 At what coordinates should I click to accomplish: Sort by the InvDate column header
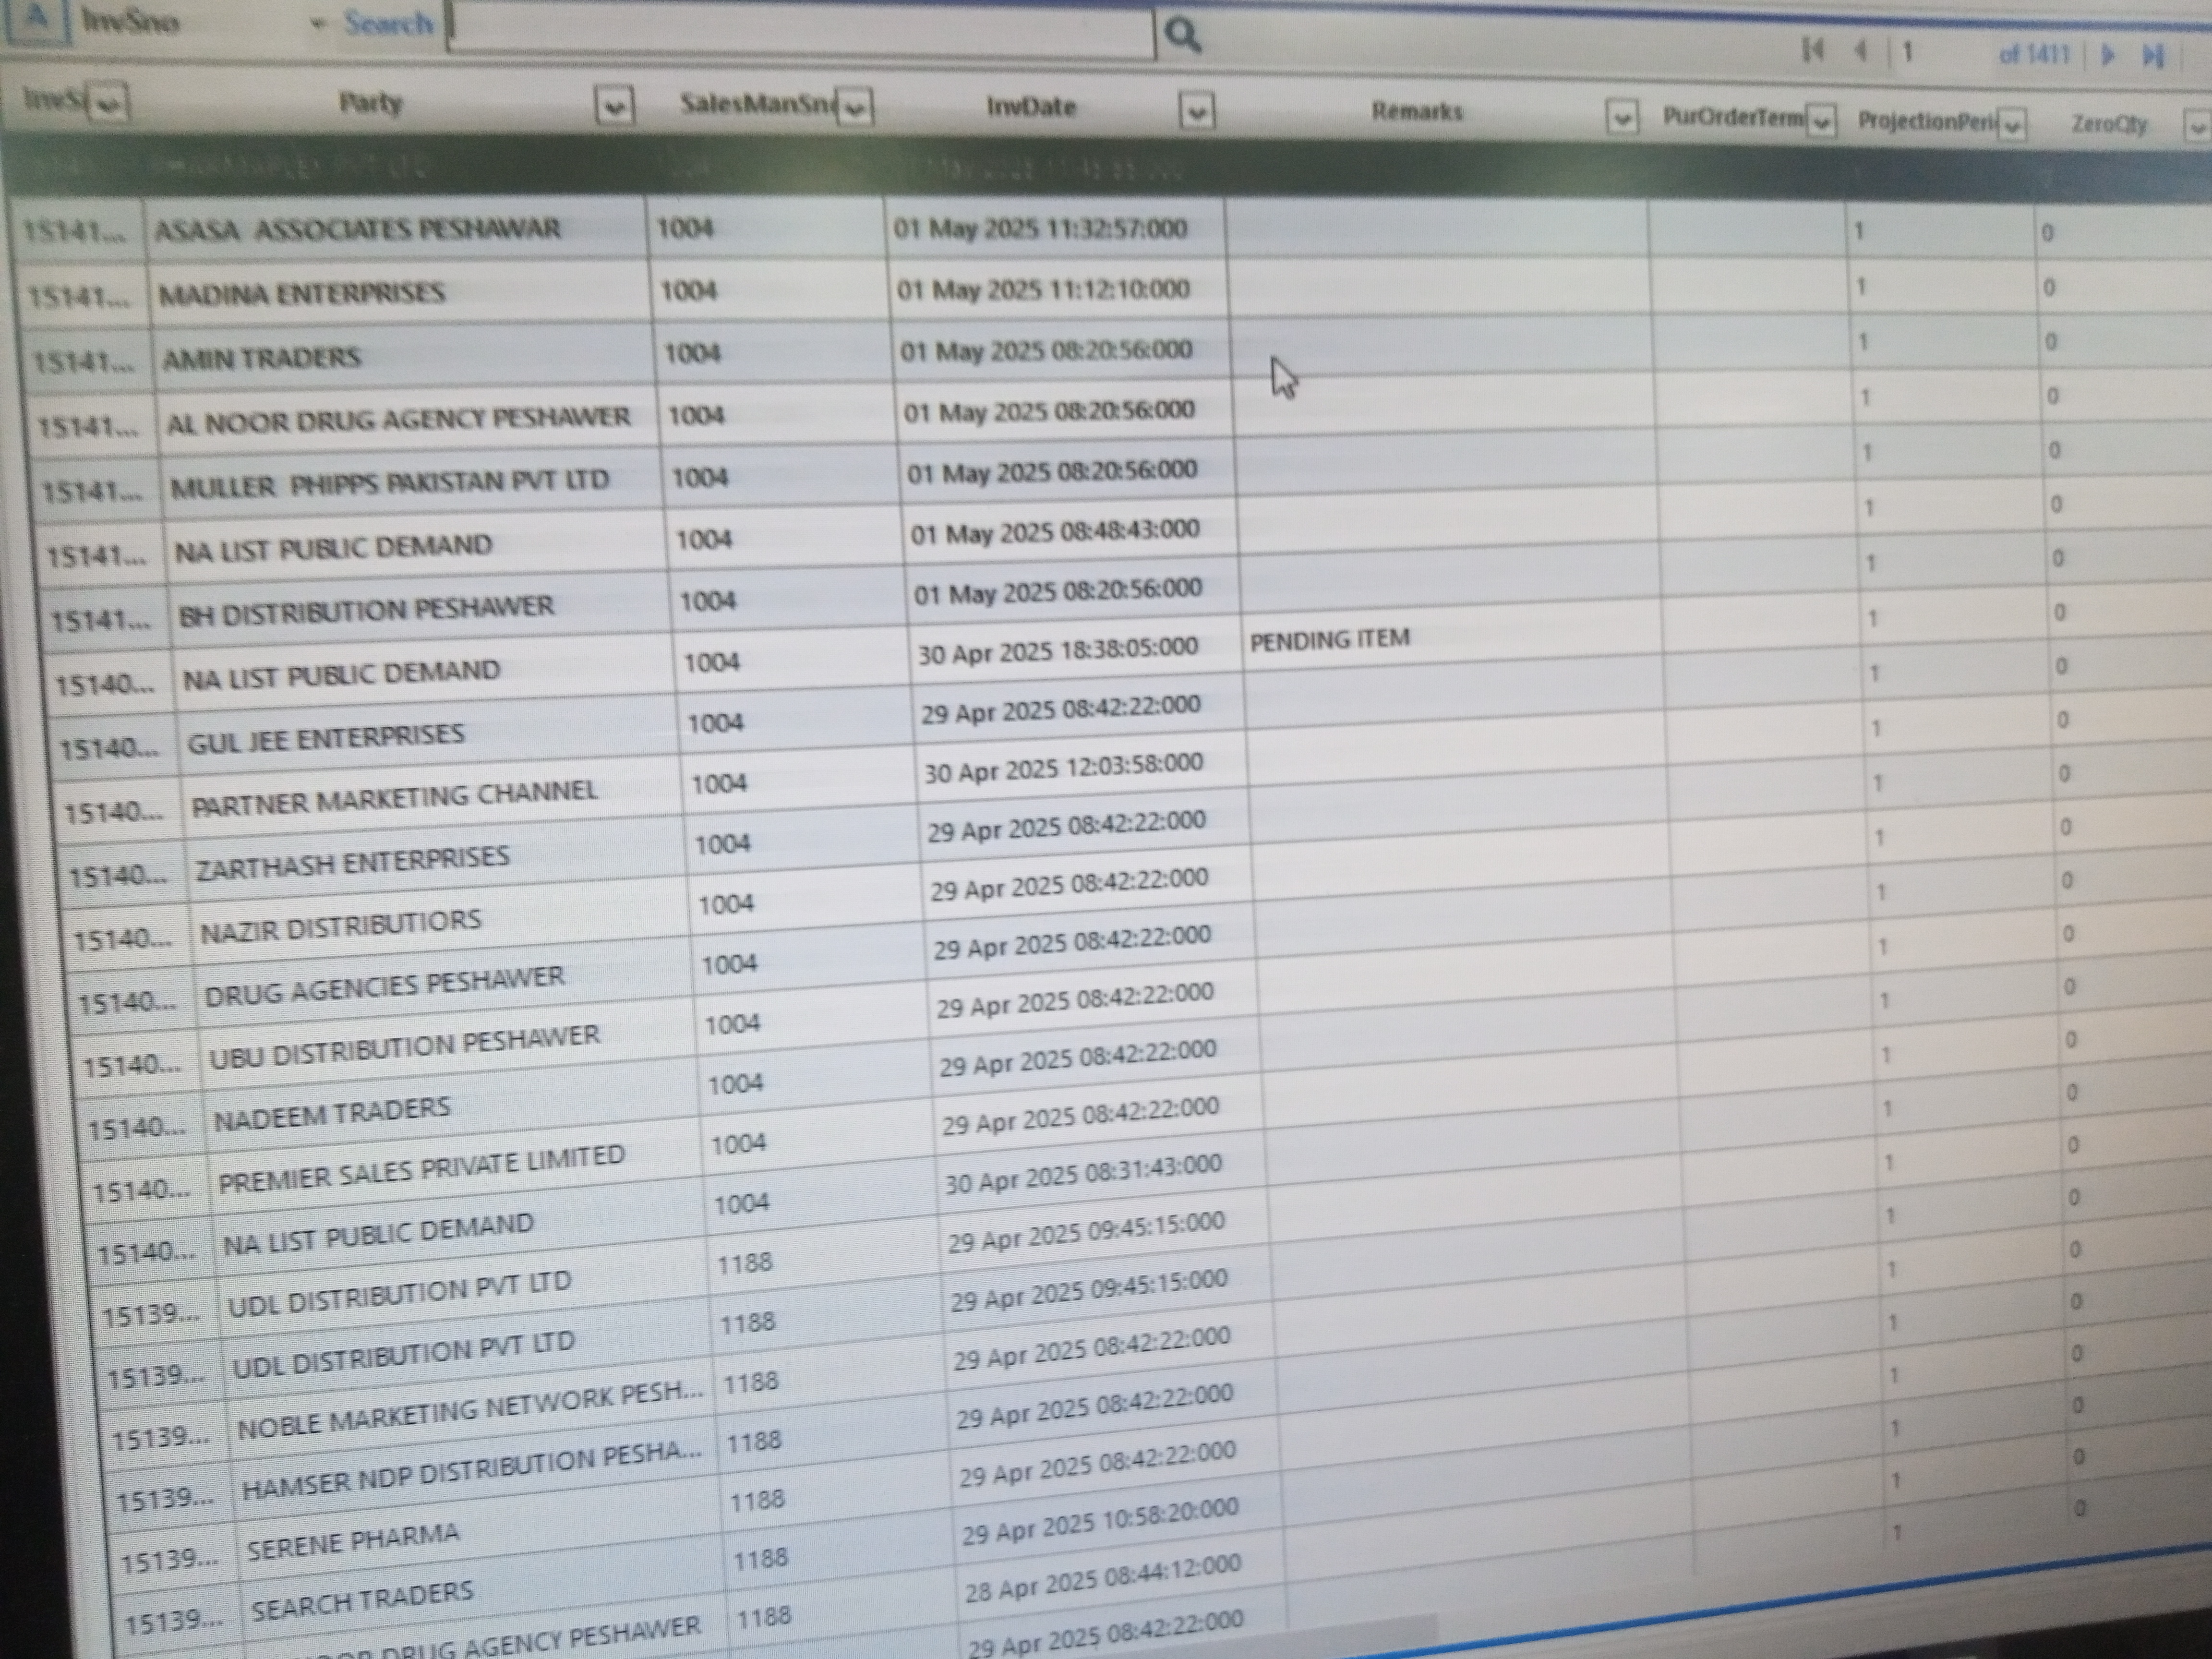[x=1030, y=107]
